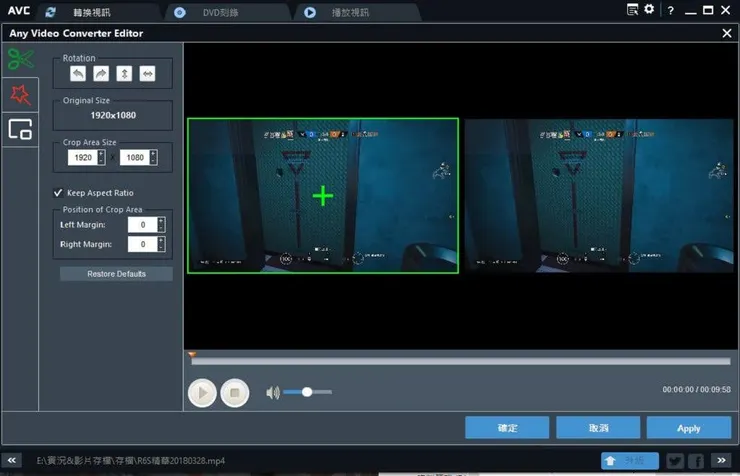Click the R6S mp4 file path text
This screenshot has width=740, height=476.
point(131,460)
